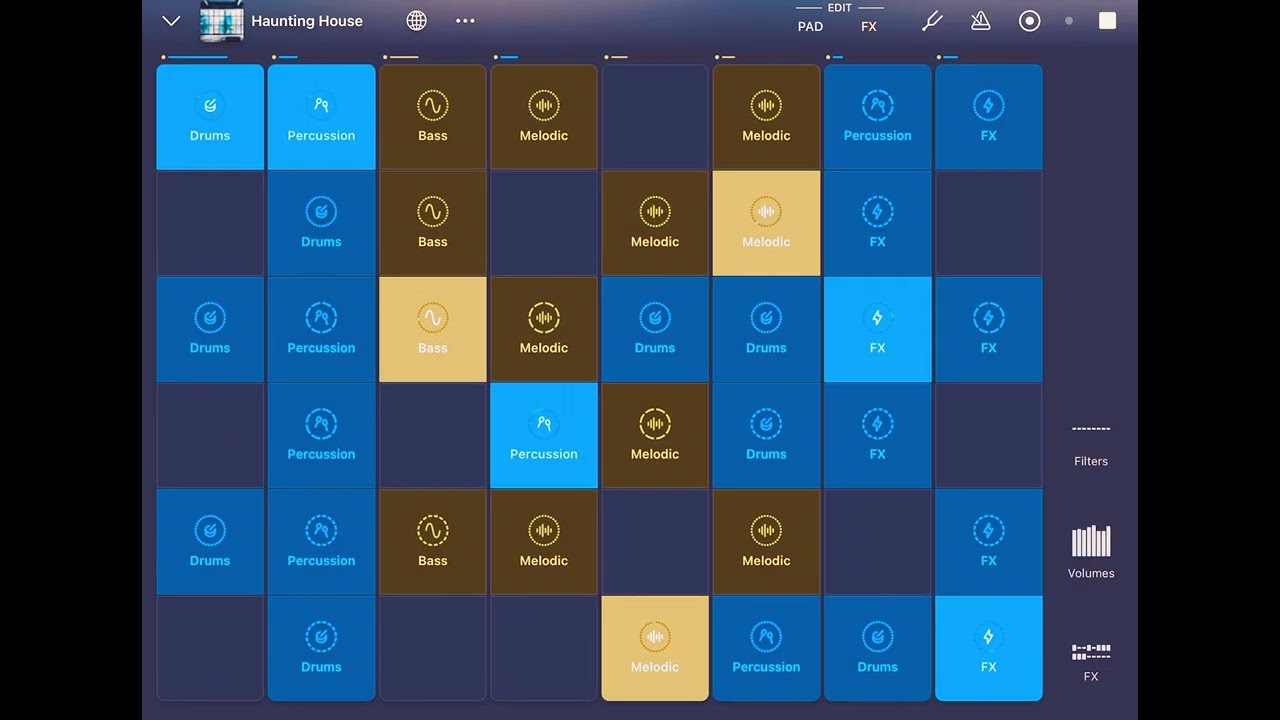1280x720 pixels.
Task: Trigger the Melodic pad in the third row
Action: click(x=544, y=330)
